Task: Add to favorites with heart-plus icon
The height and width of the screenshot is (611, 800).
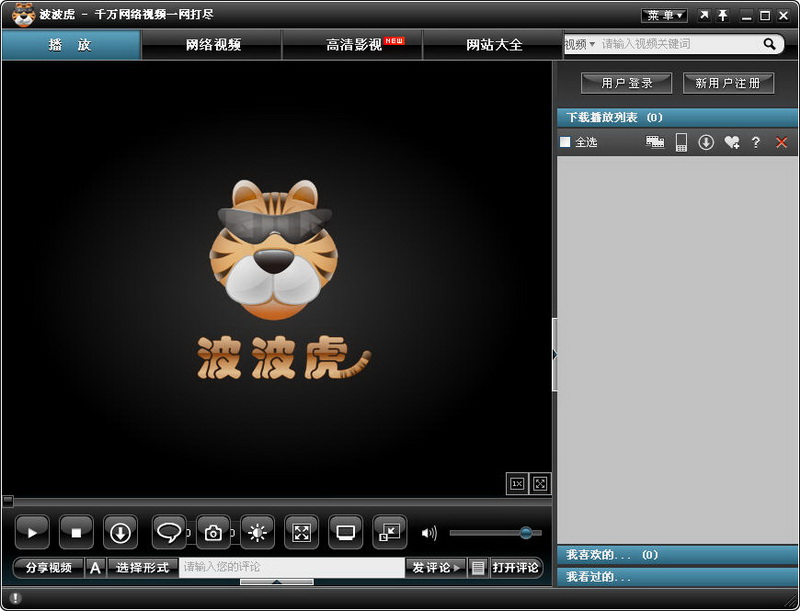Action: click(x=731, y=143)
